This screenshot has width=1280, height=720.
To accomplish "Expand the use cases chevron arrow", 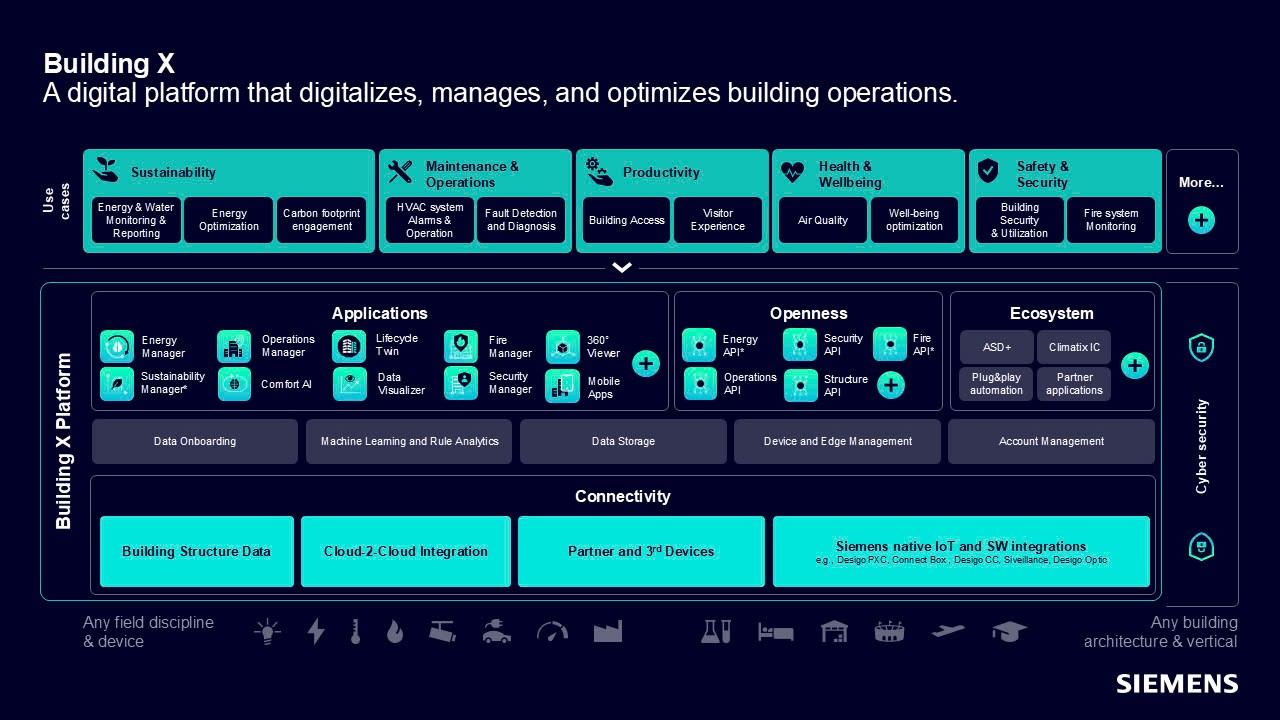I will 622,267.
